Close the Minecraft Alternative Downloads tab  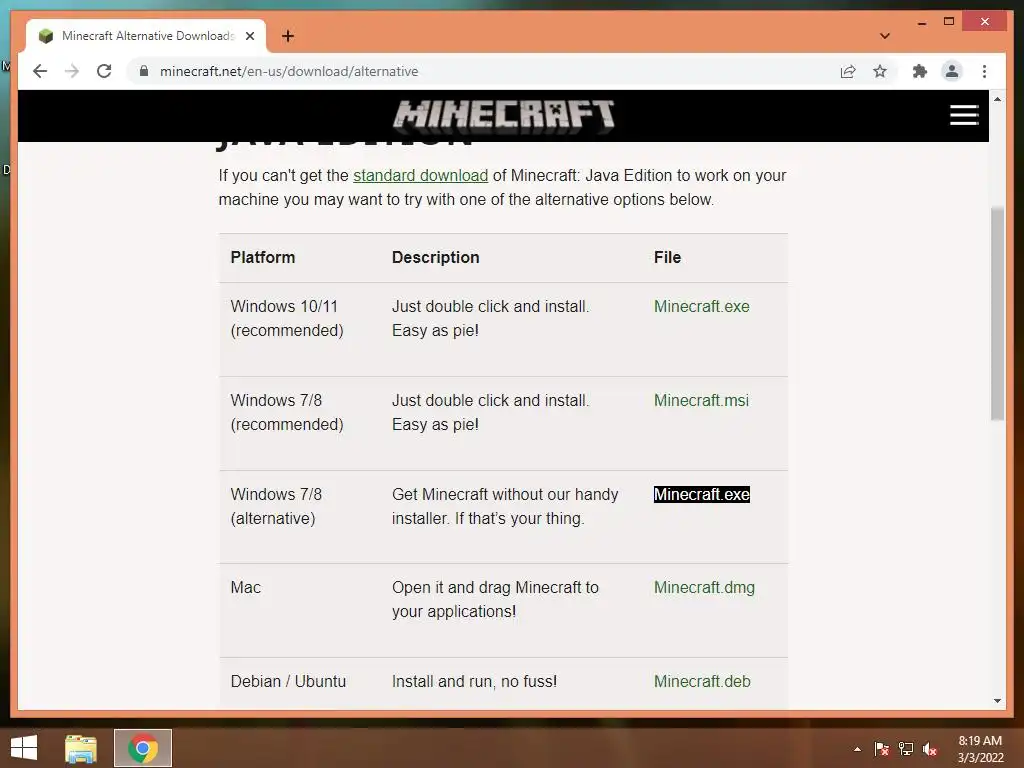[249, 36]
